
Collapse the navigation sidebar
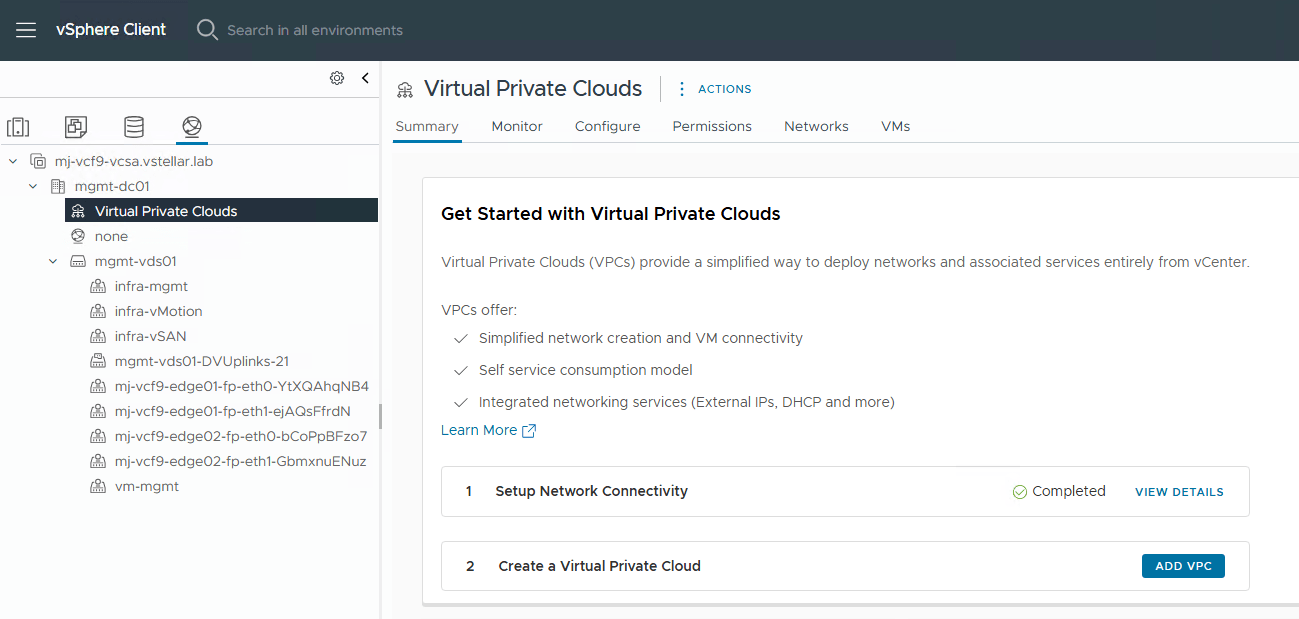click(365, 78)
